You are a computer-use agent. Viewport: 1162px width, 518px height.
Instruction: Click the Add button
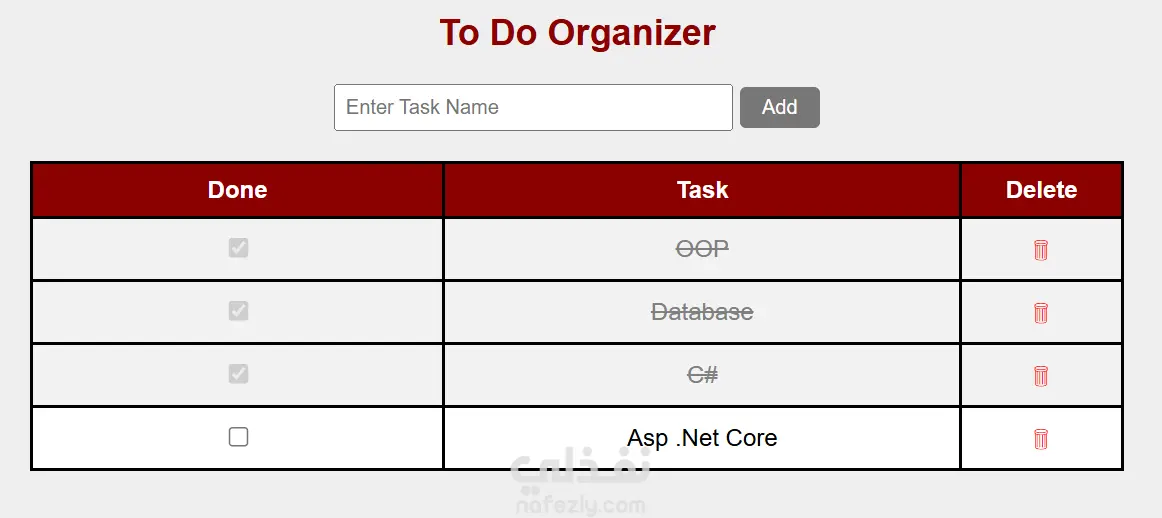(x=780, y=107)
